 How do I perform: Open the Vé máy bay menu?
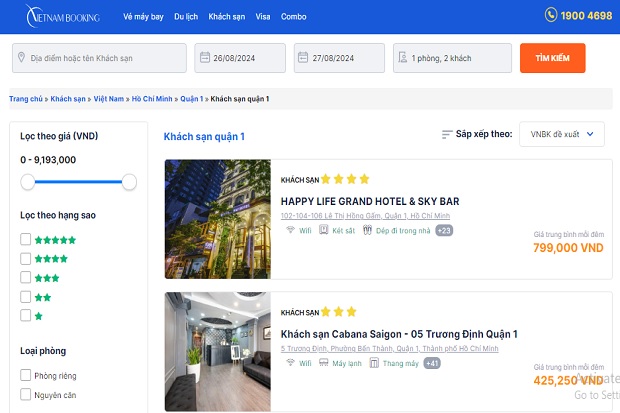[143, 17]
